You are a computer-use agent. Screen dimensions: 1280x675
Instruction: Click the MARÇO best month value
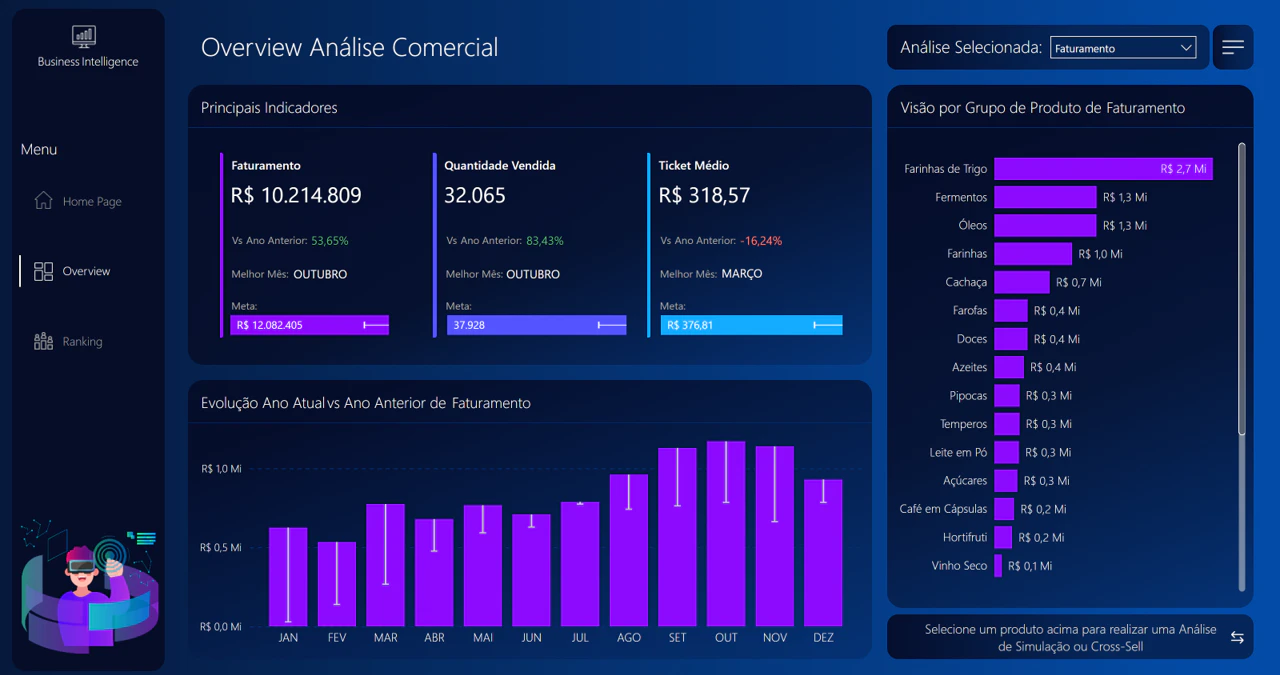[x=742, y=274]
